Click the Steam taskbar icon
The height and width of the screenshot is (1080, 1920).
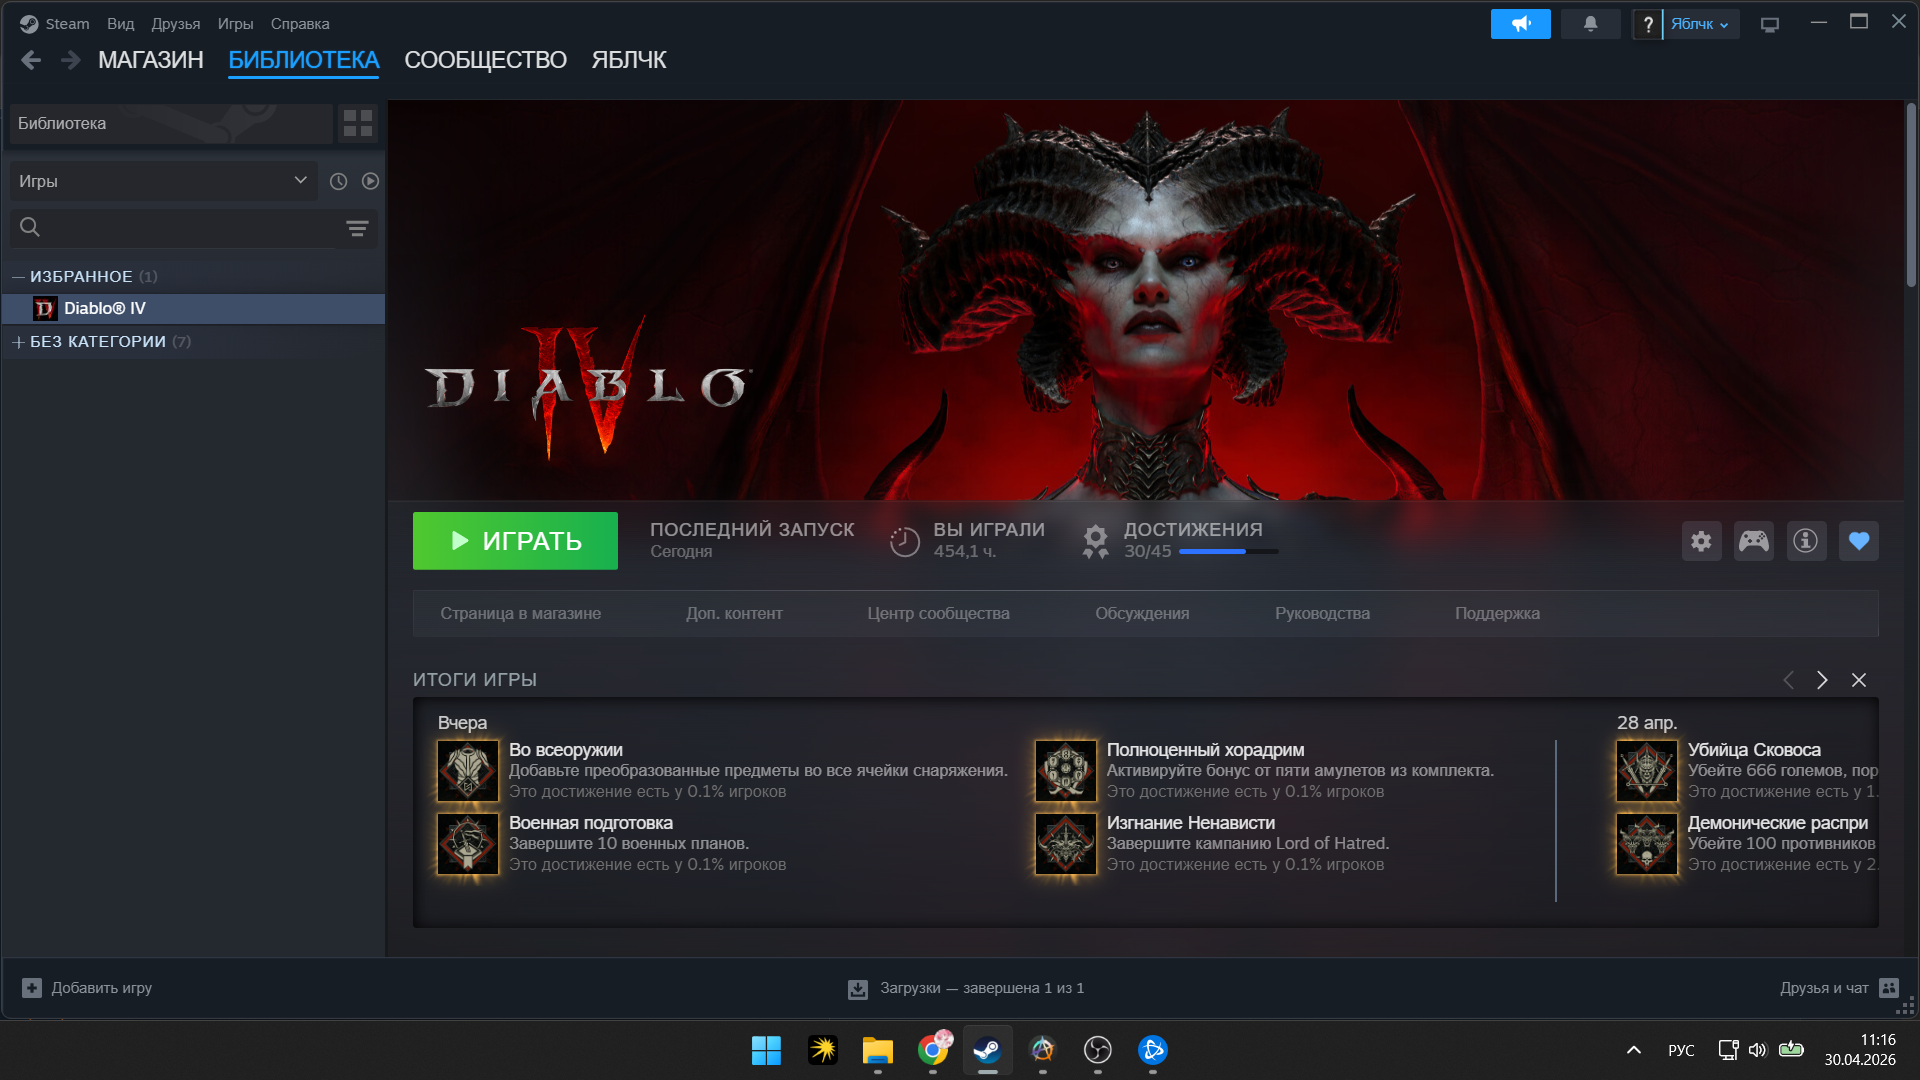[988, 1050]
